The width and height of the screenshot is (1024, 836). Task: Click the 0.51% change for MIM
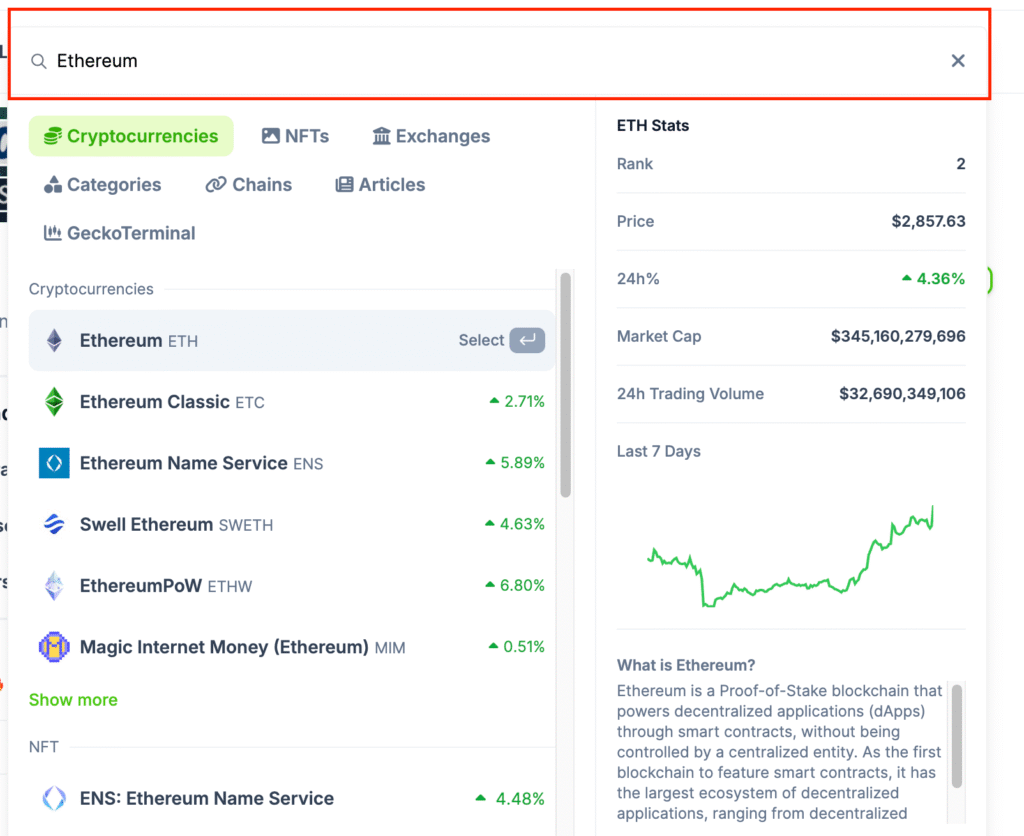517,647
